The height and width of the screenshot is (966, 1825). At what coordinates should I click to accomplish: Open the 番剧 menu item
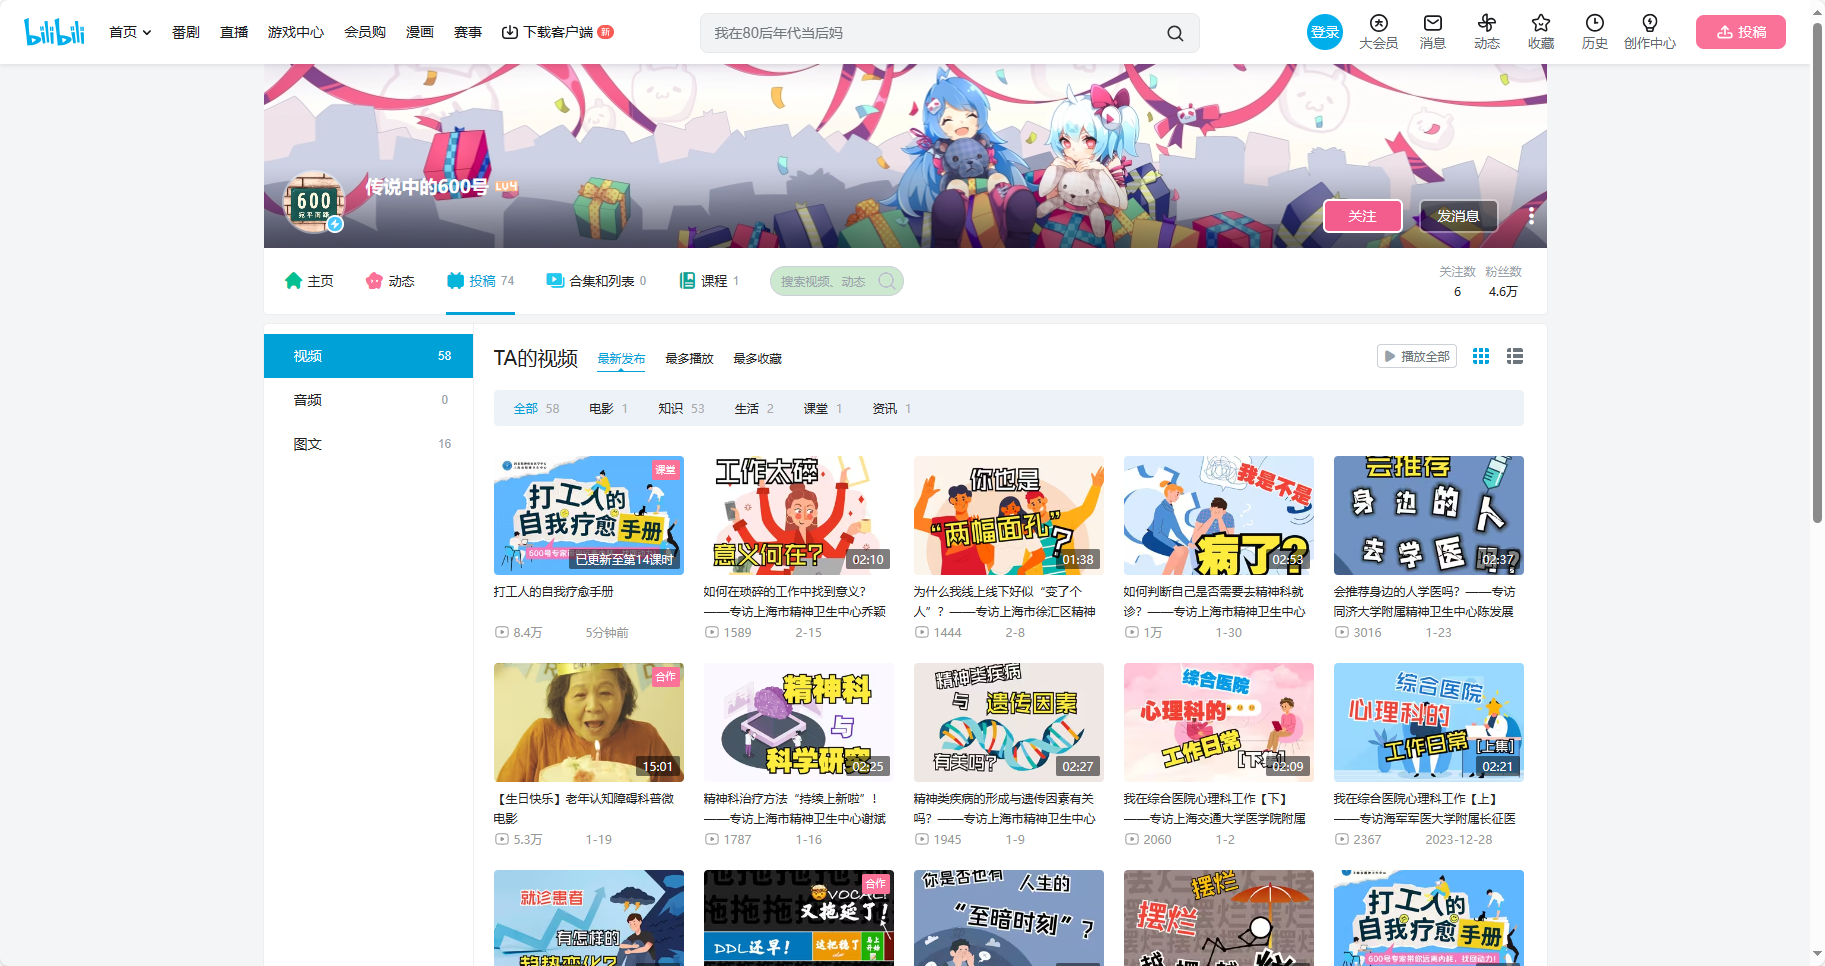pyautogui.click(x=185, y=32)
